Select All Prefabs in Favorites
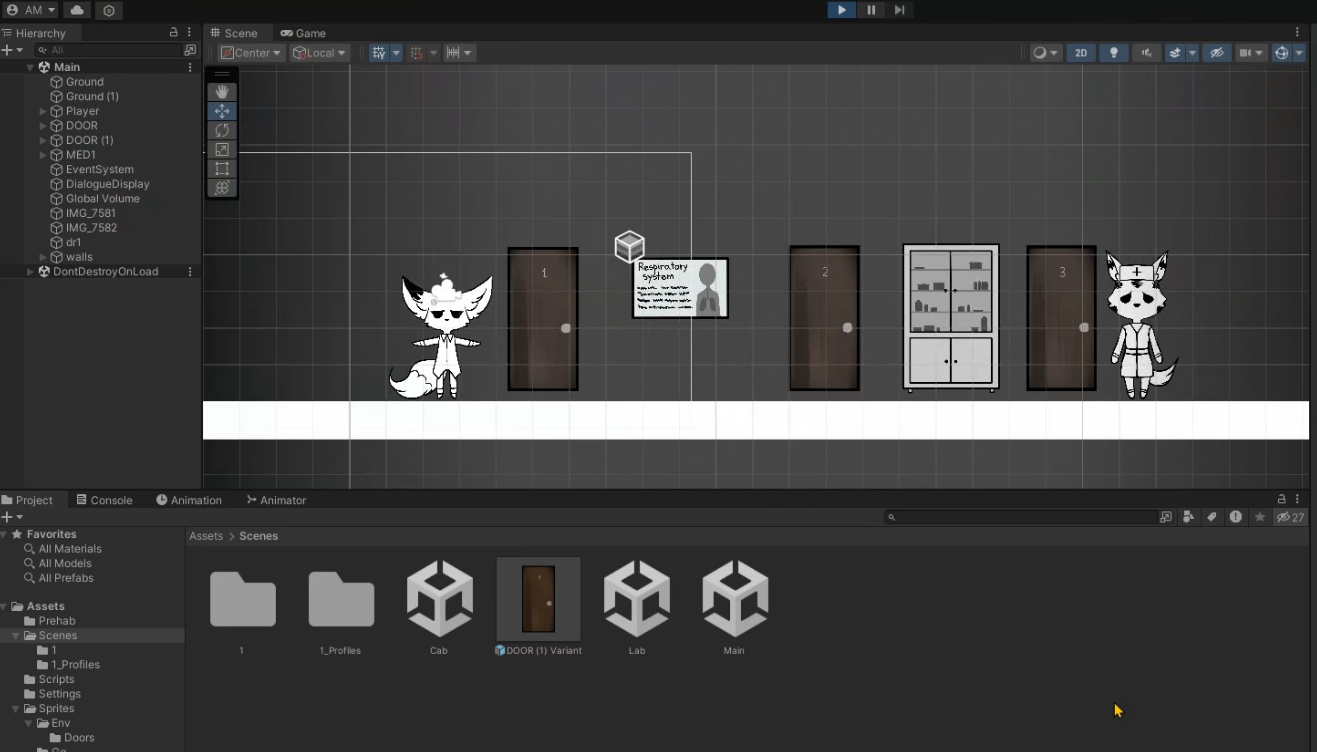 click(x=66, y=578)
